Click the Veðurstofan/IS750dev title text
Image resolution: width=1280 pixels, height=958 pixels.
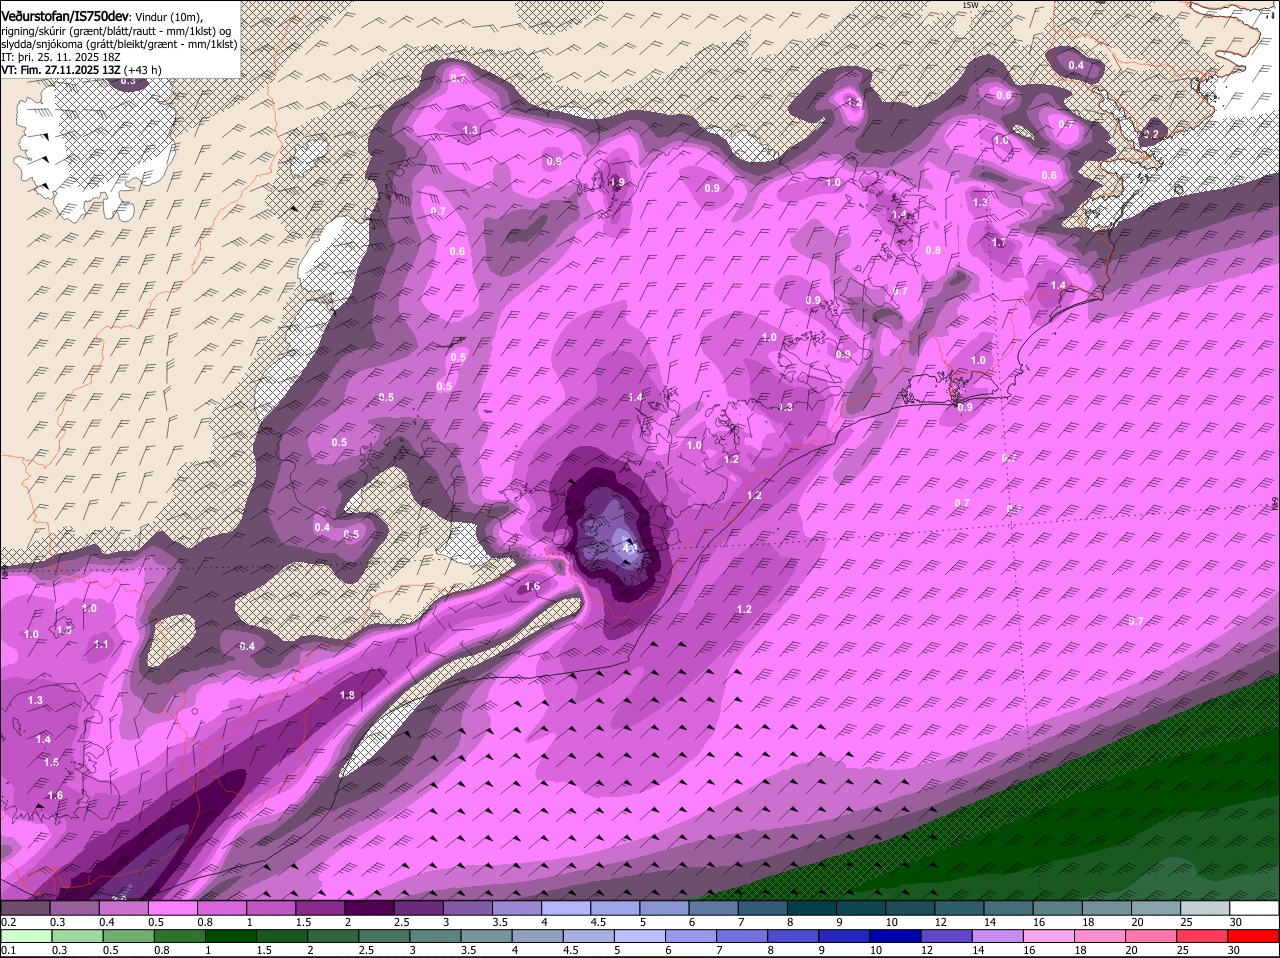[x=64, y=17]
